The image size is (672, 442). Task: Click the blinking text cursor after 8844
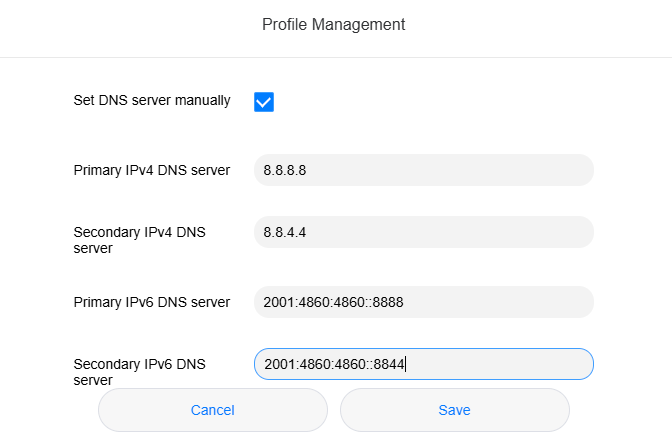pos(405,364)
